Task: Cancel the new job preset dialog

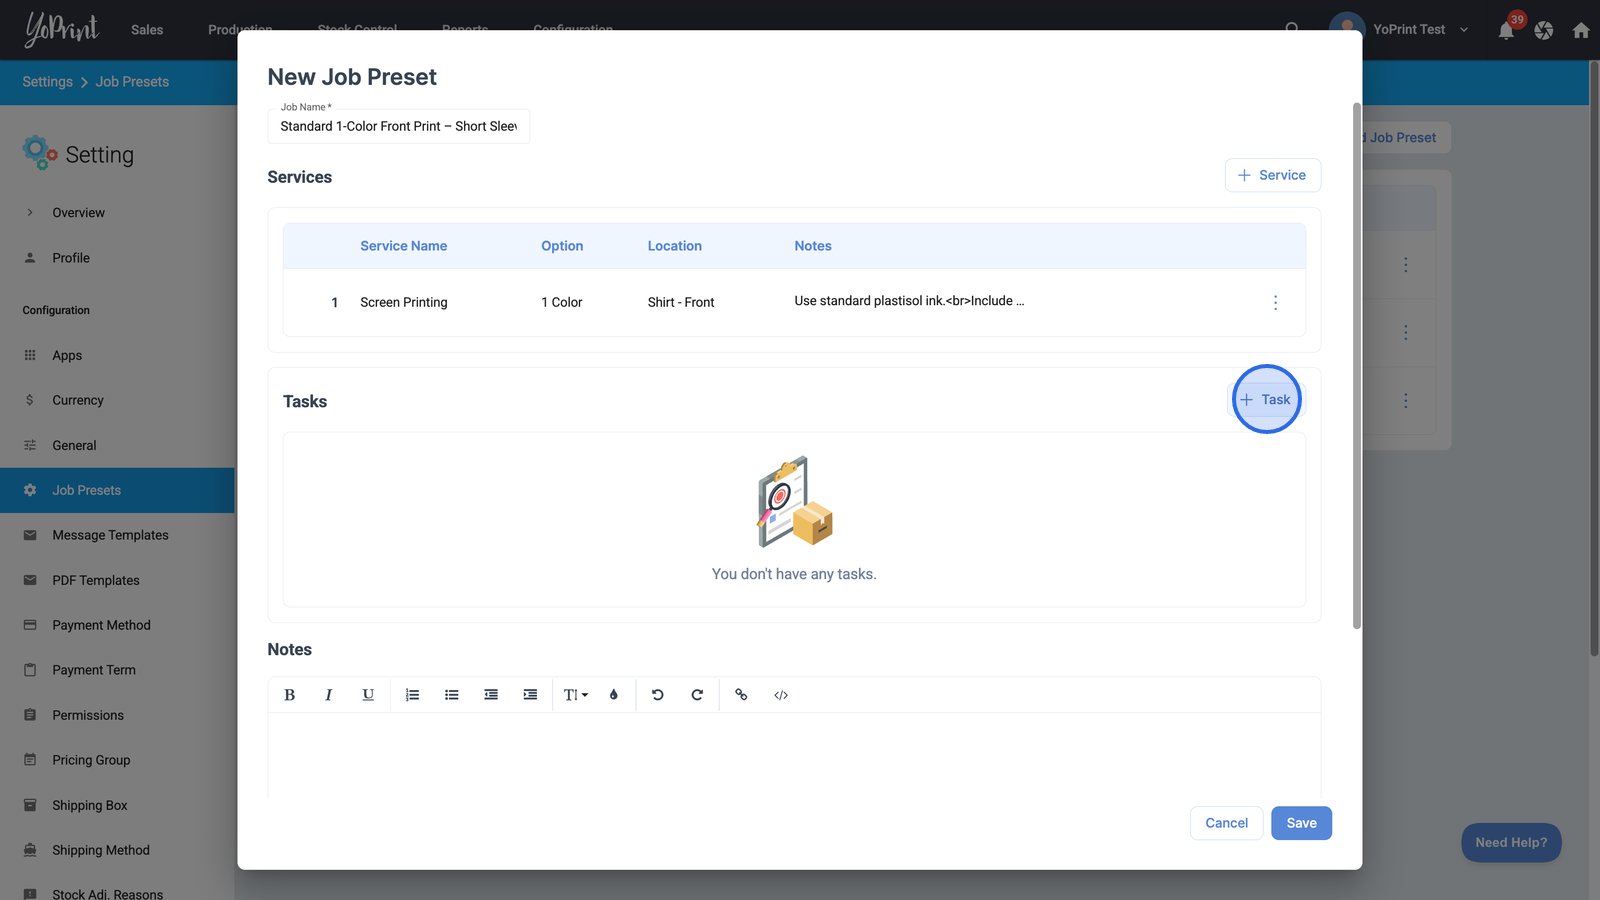Action: coord(1226,823)
